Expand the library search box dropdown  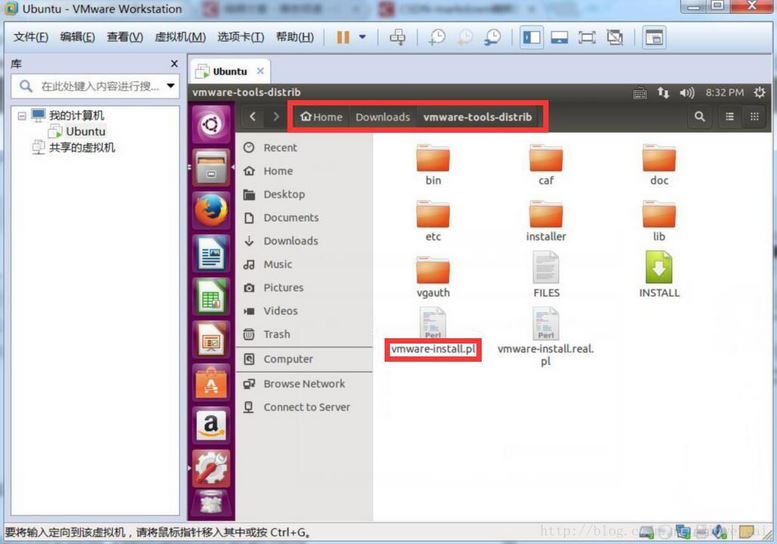[x=171, y=86]
